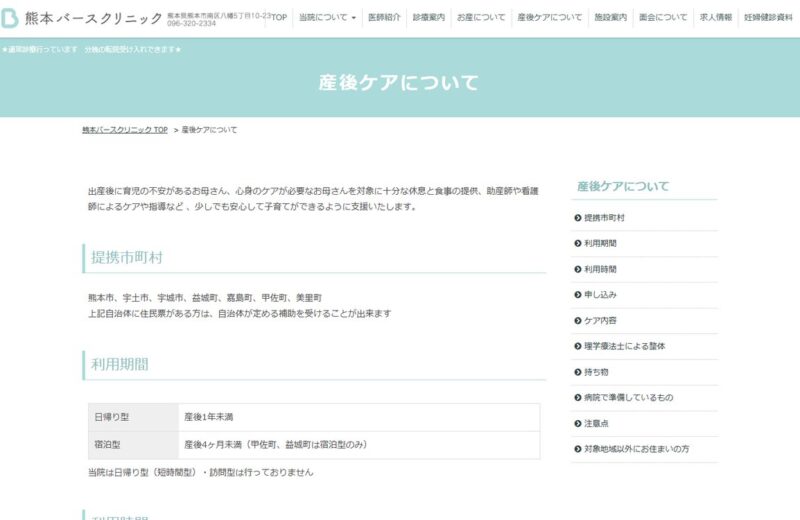Go to the 面会について page

663,17
